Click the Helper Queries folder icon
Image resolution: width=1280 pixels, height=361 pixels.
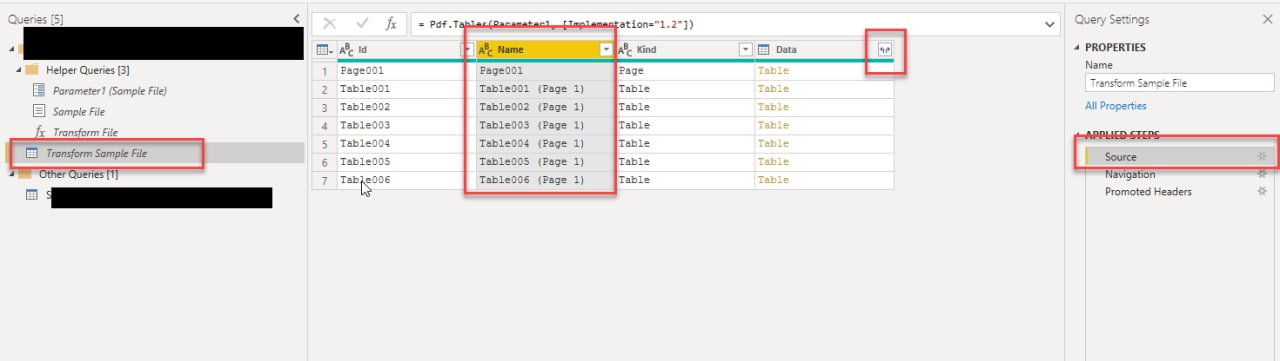[x=31, y=70]
